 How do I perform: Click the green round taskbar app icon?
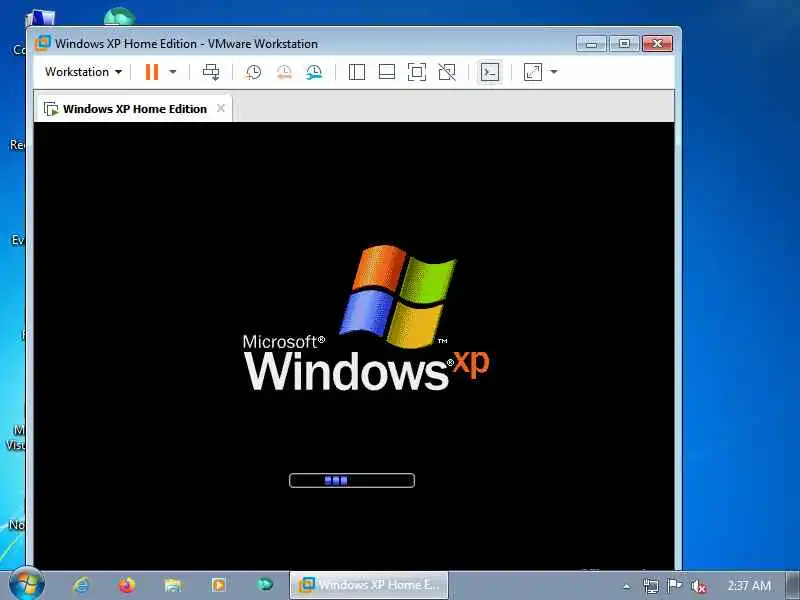tap(265, 584)
